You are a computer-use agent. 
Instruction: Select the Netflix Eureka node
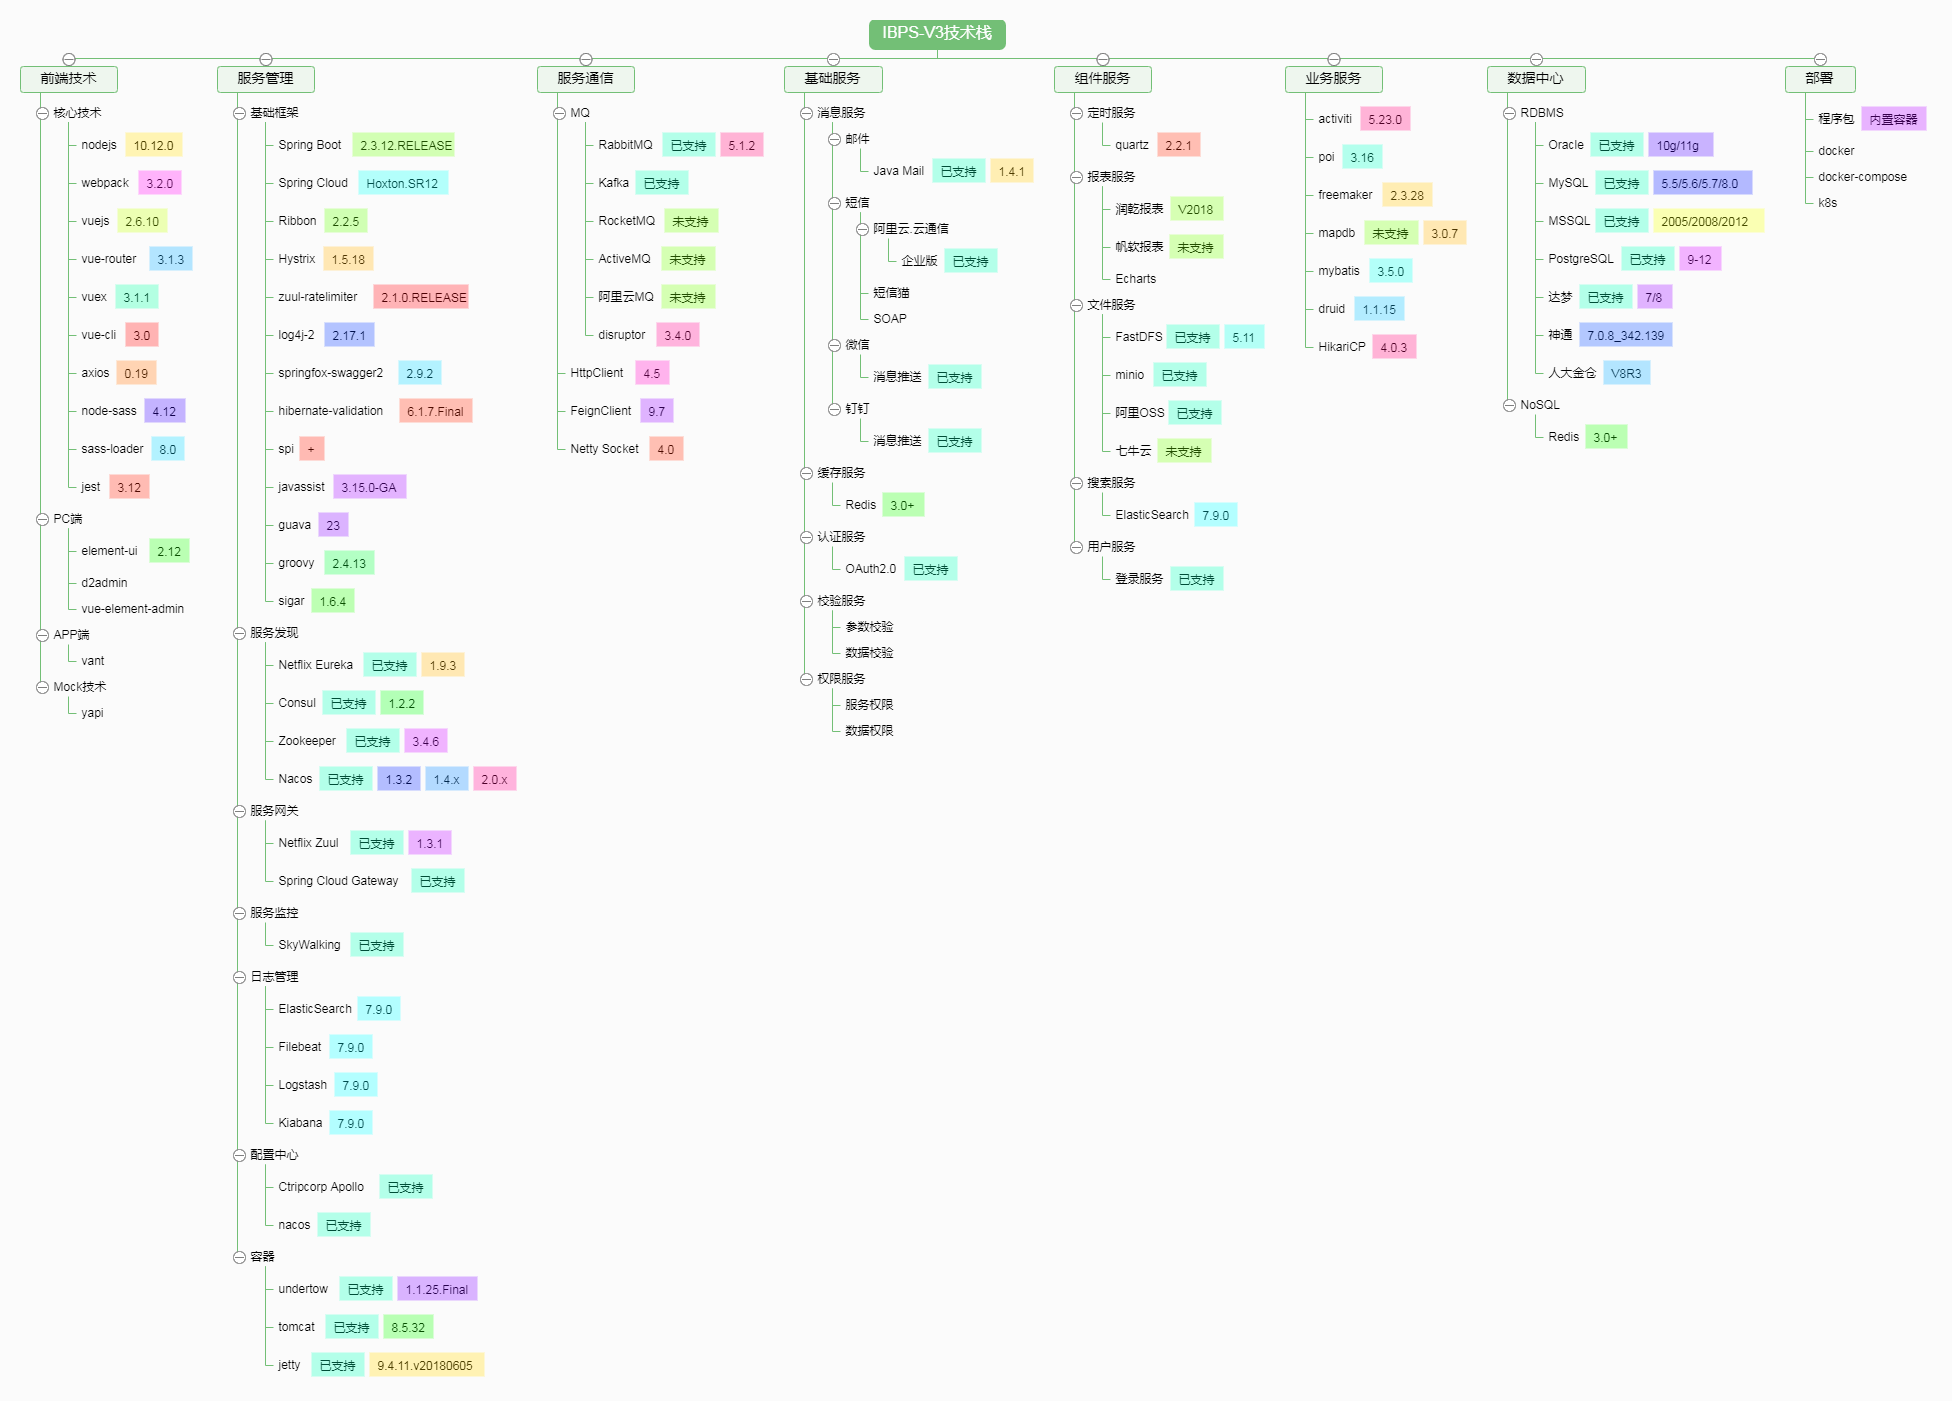click(316, 665)
